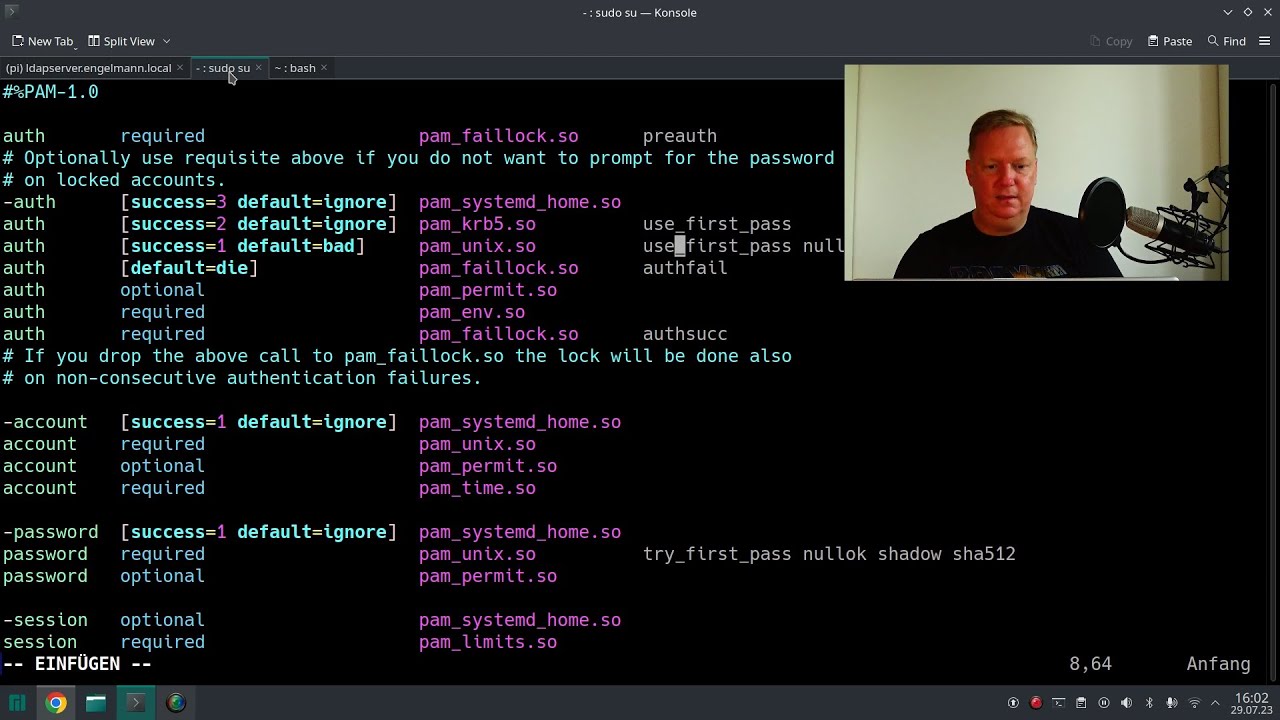1280x720 pixels.
Task: Open a new Konsole tab
Action: click(x=42, y=41)
